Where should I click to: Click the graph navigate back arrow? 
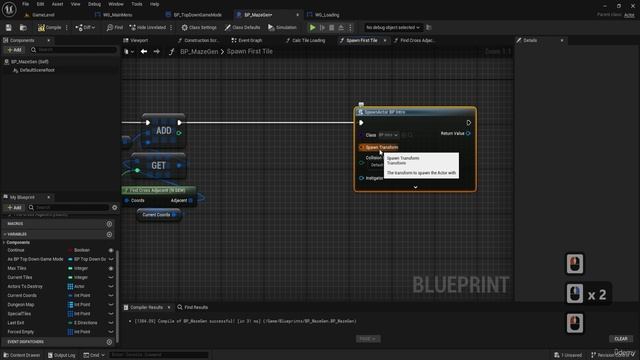pyautogui.click(x=144, y=51)
